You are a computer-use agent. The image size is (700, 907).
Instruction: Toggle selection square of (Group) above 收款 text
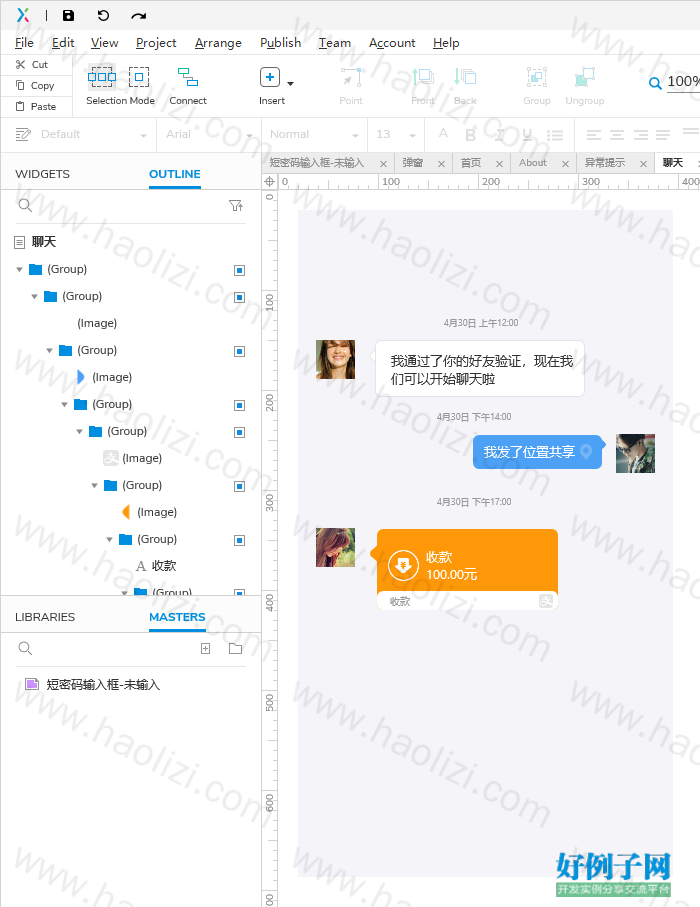pyautogui.click(x=240, y=540)
